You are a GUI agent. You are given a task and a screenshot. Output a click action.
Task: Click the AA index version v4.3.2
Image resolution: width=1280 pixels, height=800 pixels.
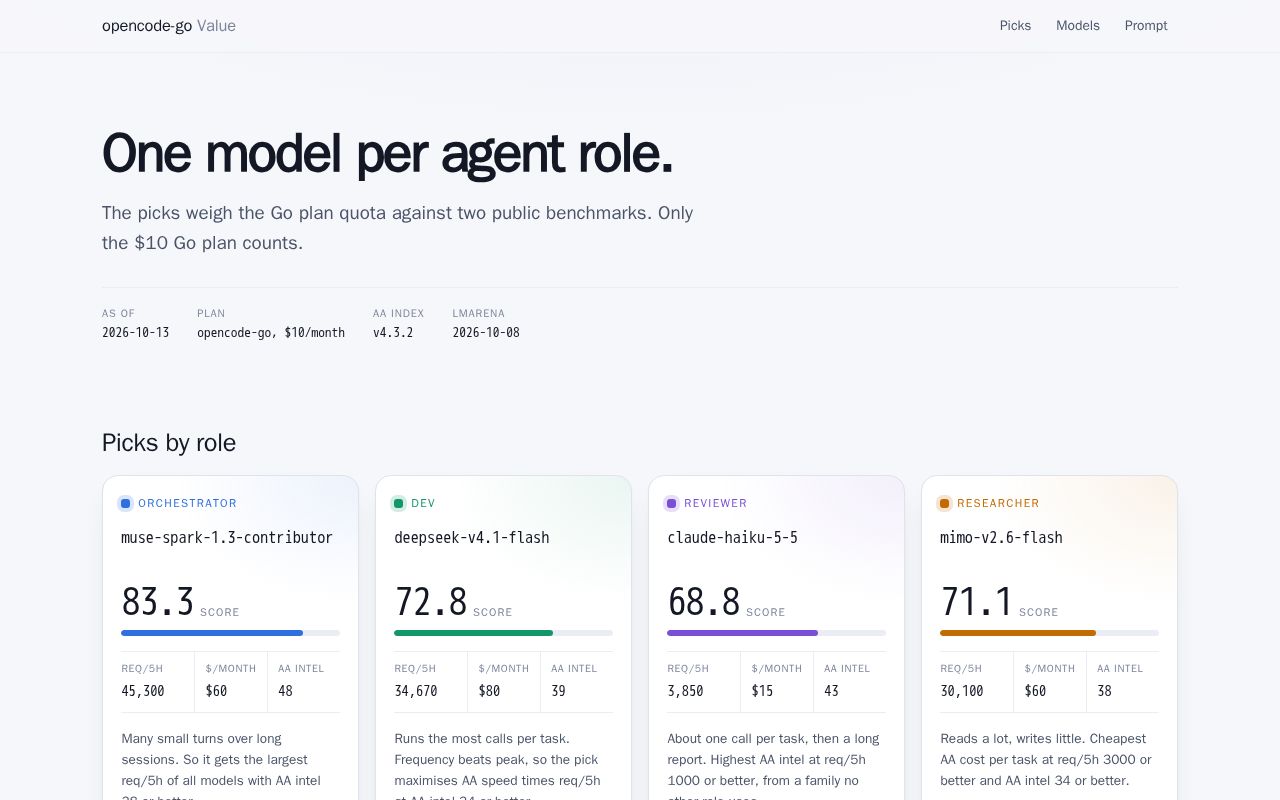point(393,332)
